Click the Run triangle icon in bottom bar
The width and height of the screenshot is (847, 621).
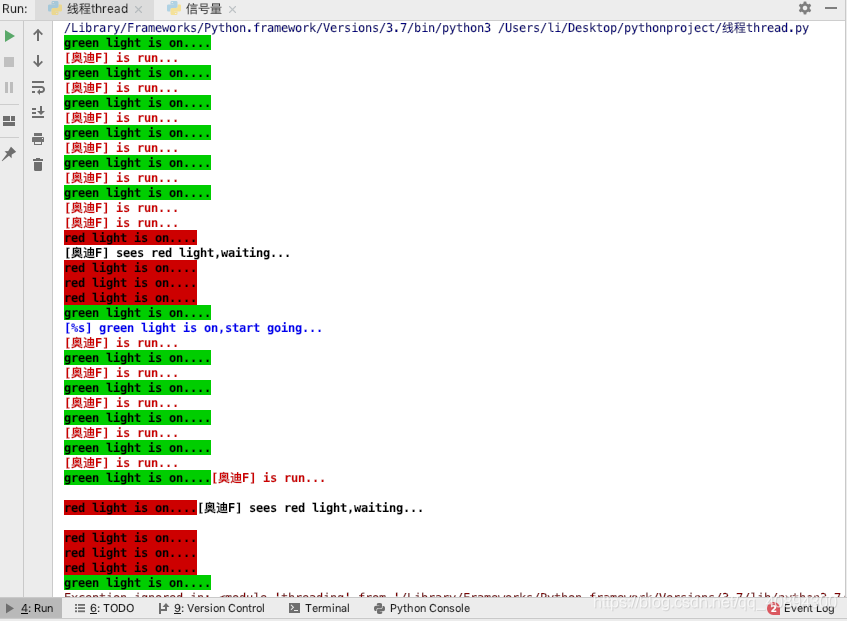coord(9,608)
